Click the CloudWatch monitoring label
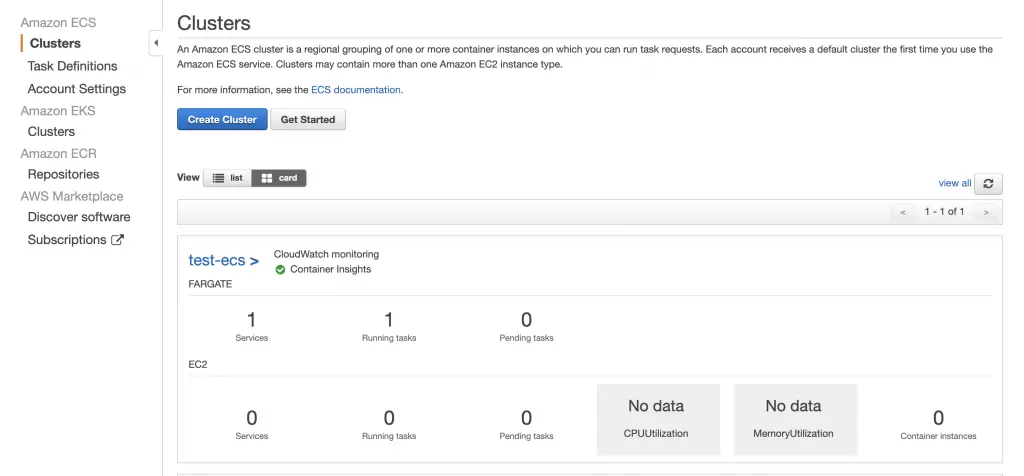1024x476 pixels. (326, 254)
